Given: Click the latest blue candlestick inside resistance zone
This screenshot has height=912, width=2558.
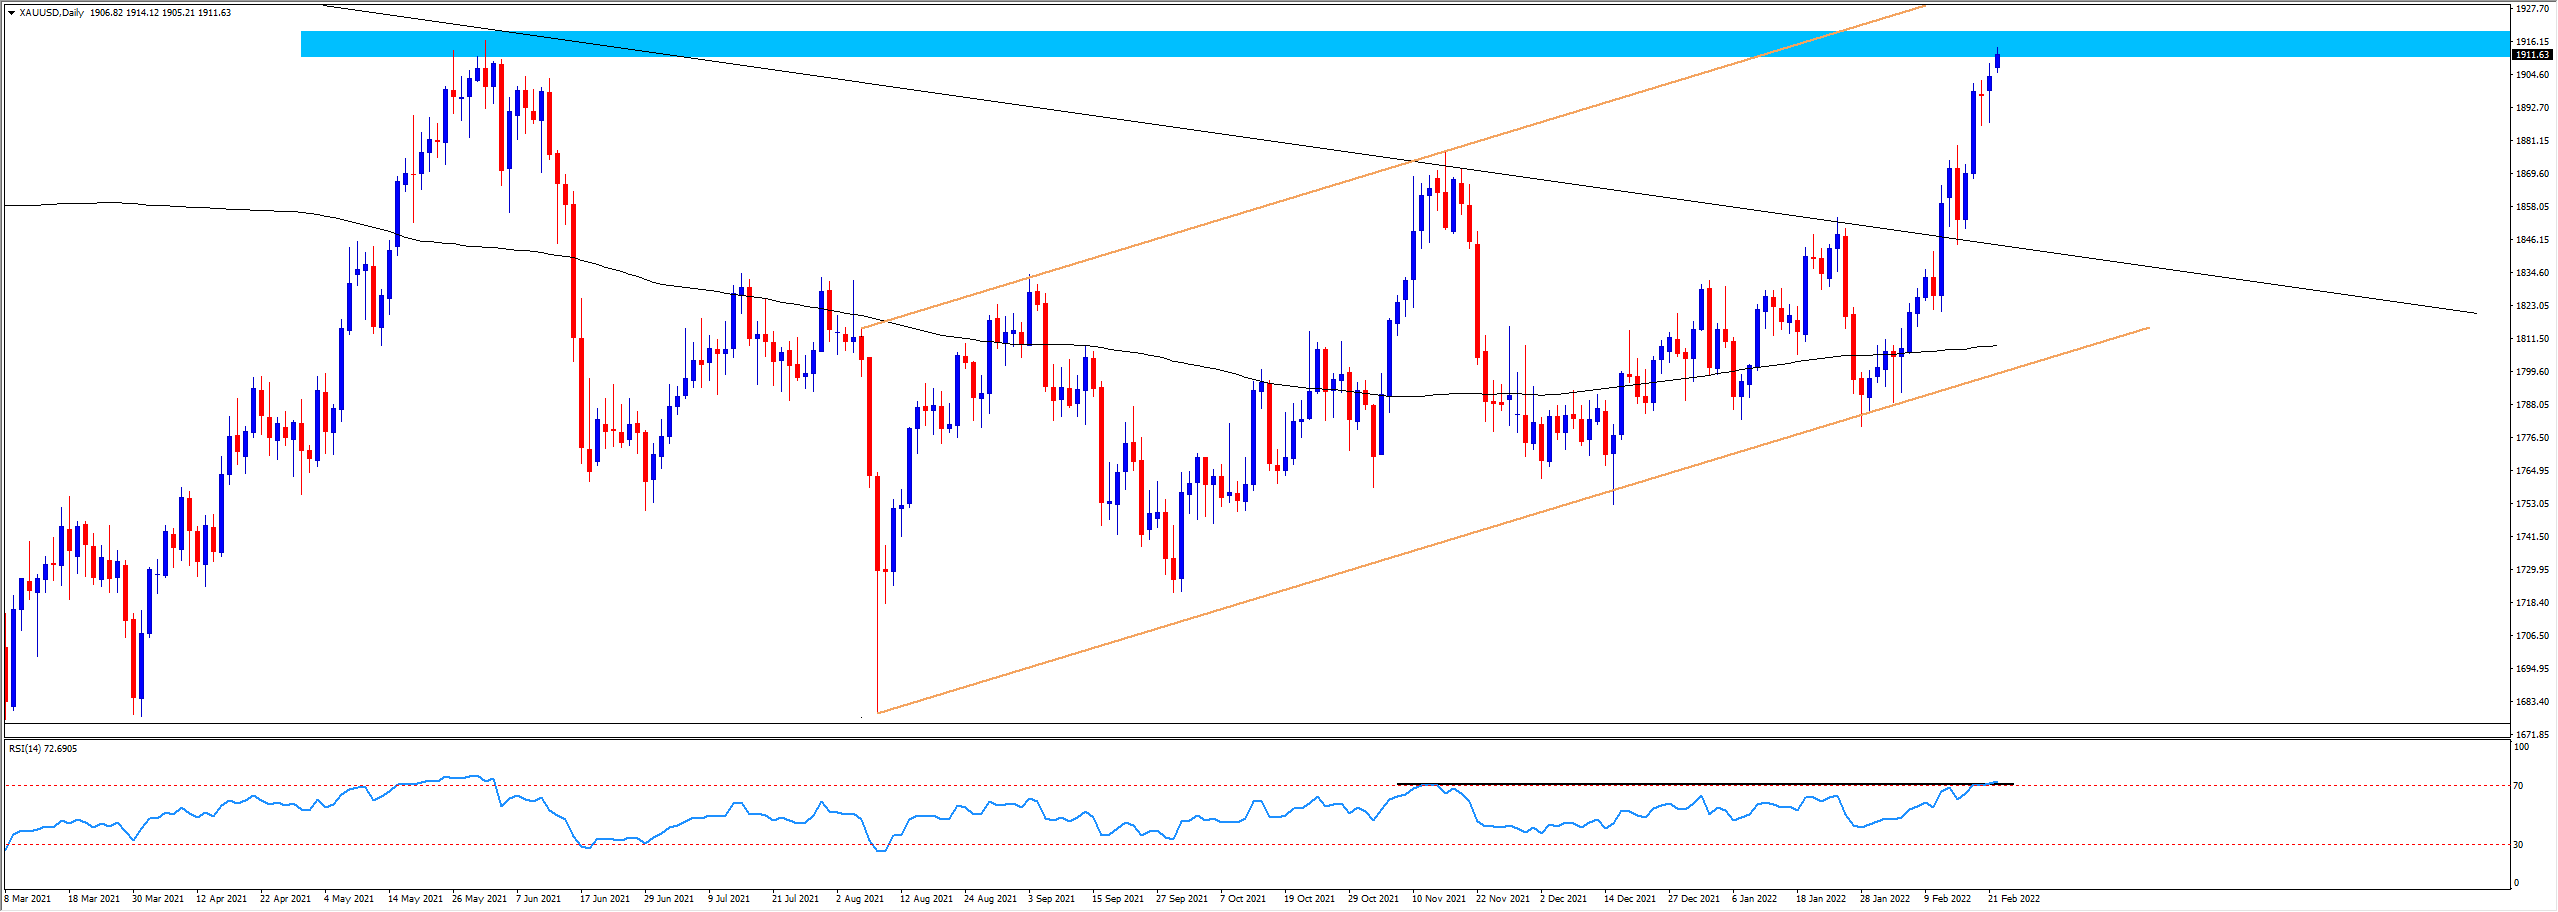Looking at the screenshot, I should point(1997,61).
